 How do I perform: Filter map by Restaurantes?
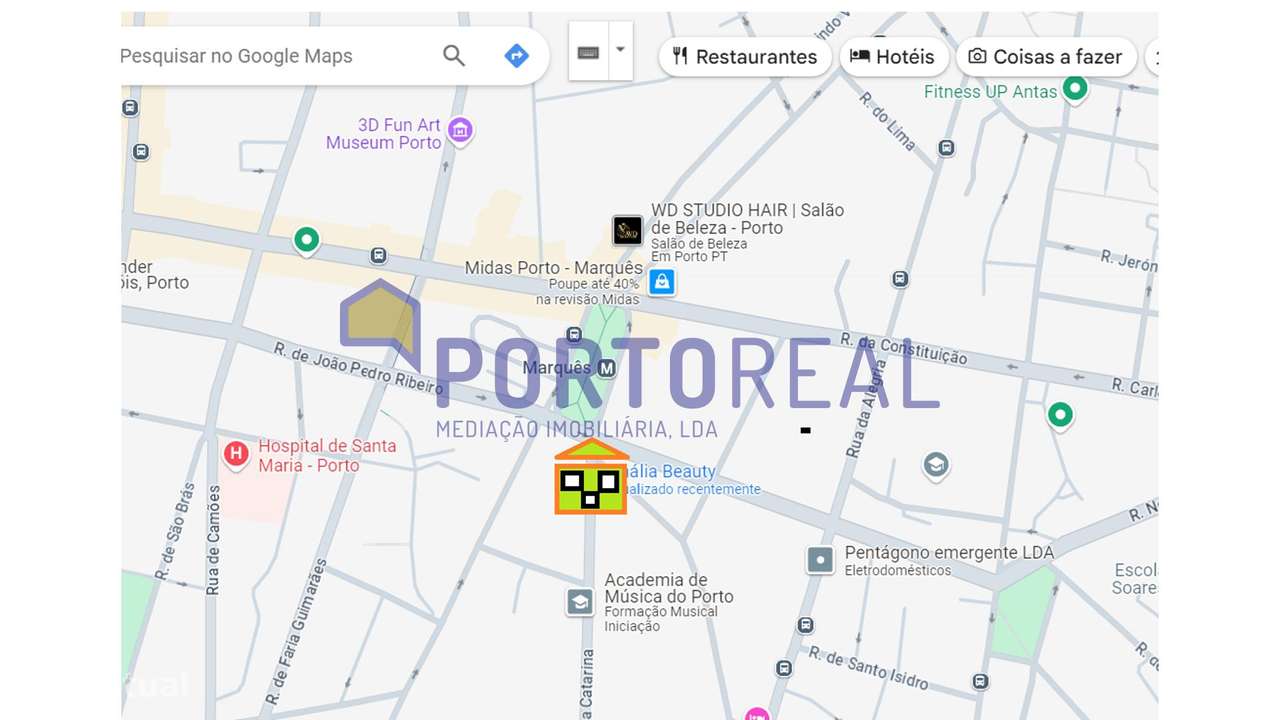[x=744, y=57]
